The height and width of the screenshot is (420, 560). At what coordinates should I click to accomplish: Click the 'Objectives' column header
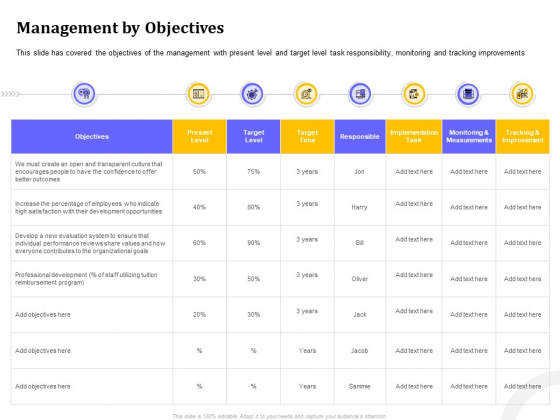click(x=92, y=136)
